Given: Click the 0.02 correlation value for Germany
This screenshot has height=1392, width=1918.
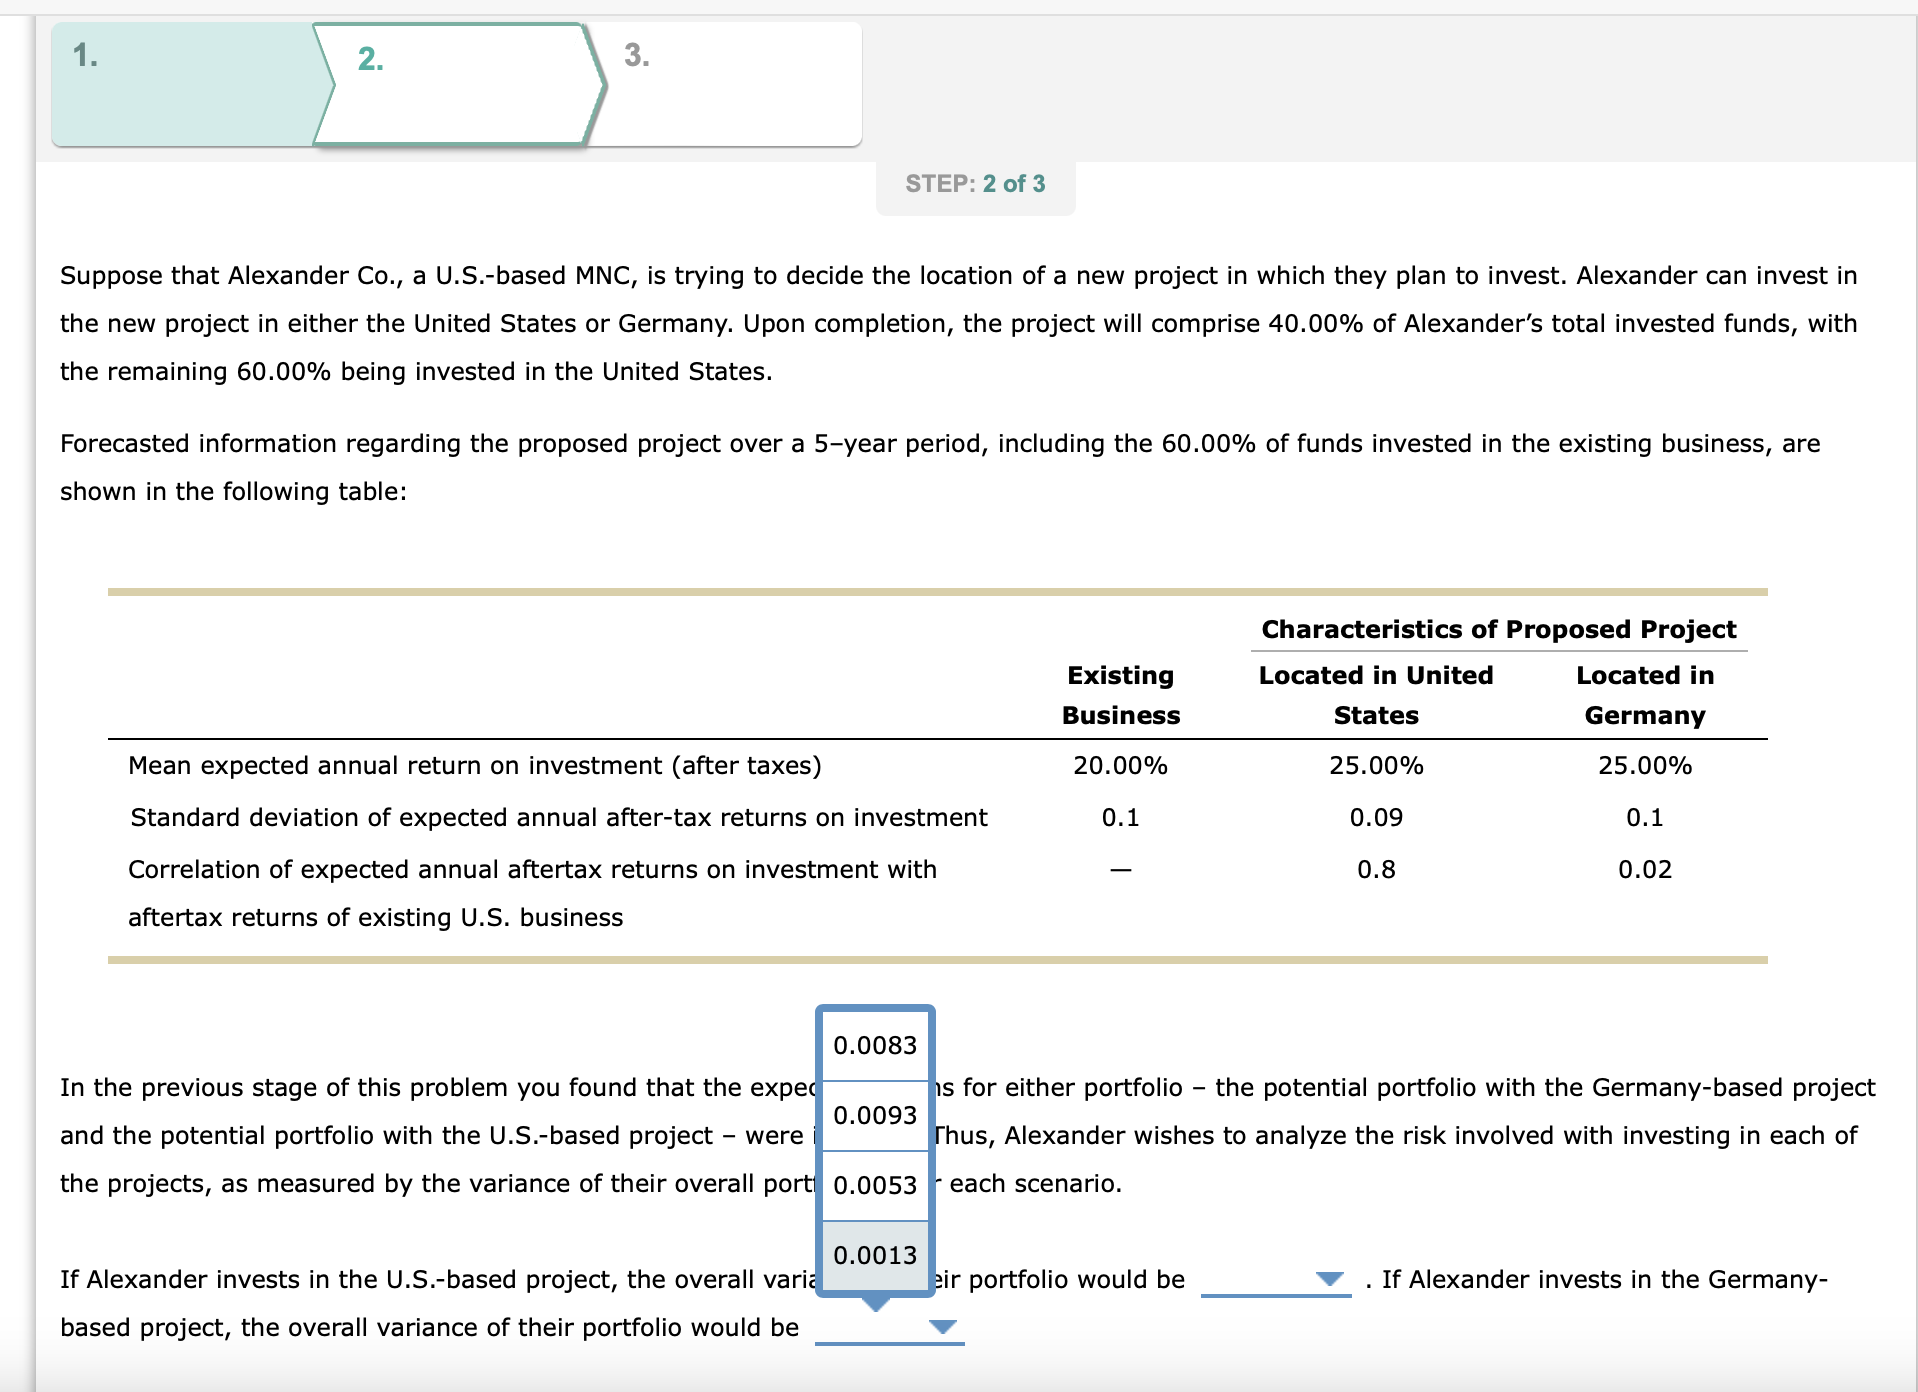Looking at the screenshot, I should pyautogui.click(x=1645, y=869).
